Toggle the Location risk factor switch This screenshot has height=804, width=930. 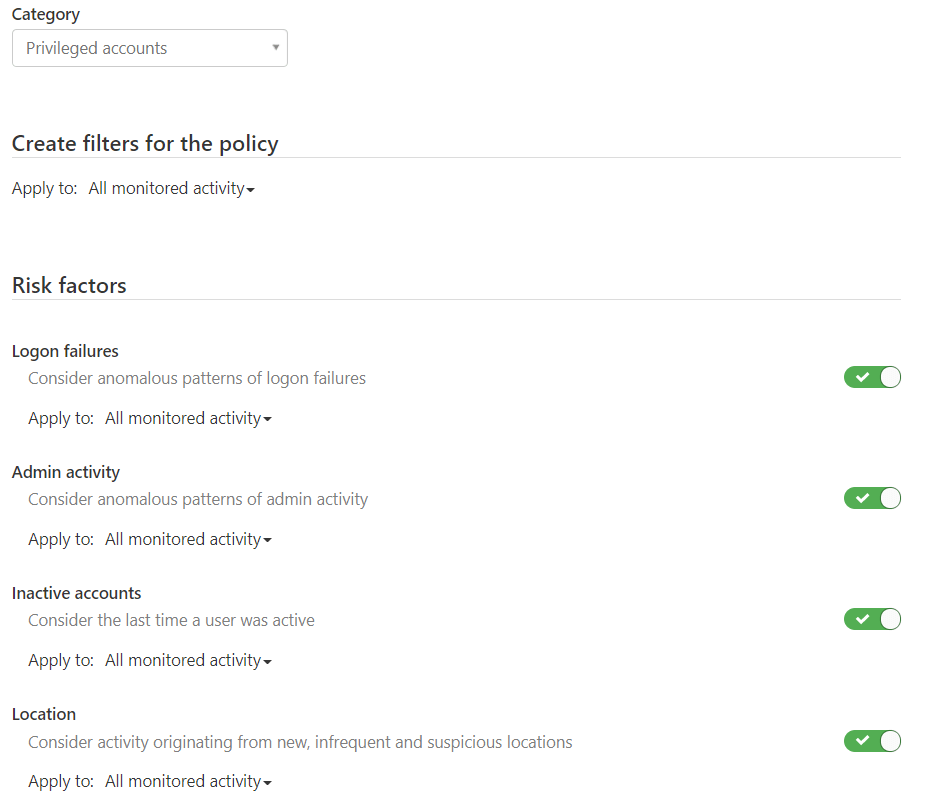[x=872, y=741]
